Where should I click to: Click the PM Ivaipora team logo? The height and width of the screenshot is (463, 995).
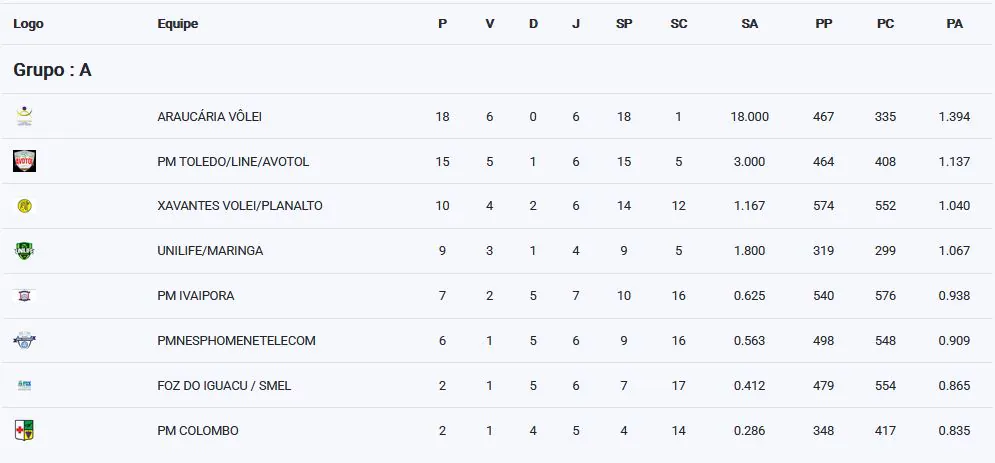pyautogui.click(x=24, y=296)
